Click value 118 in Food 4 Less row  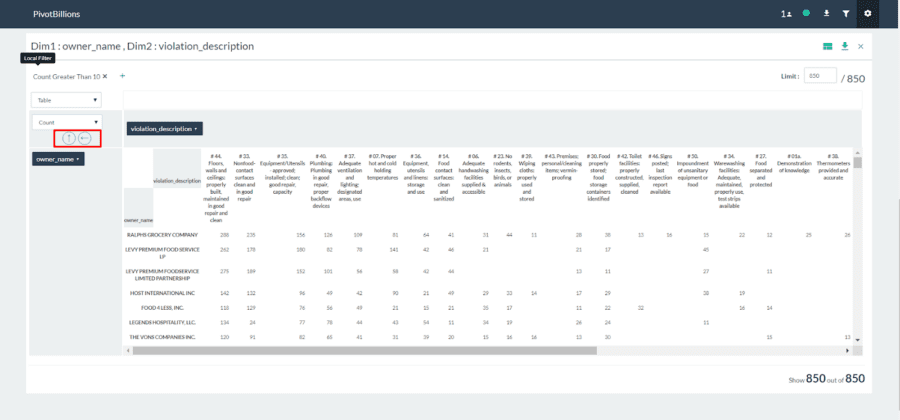(x=224, y=308)
